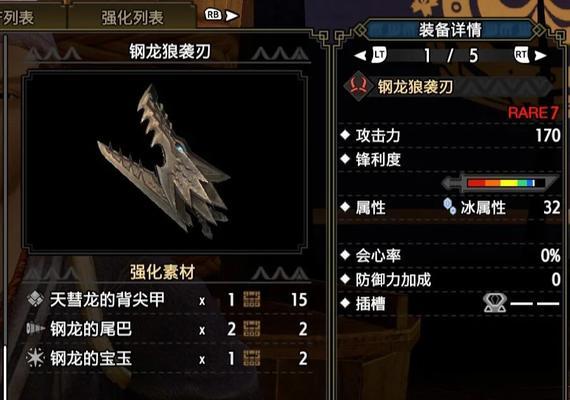Click the 钢龙的宝玉 gem material icon
This screenshot has width=570, height=400.
click(35, 358)
